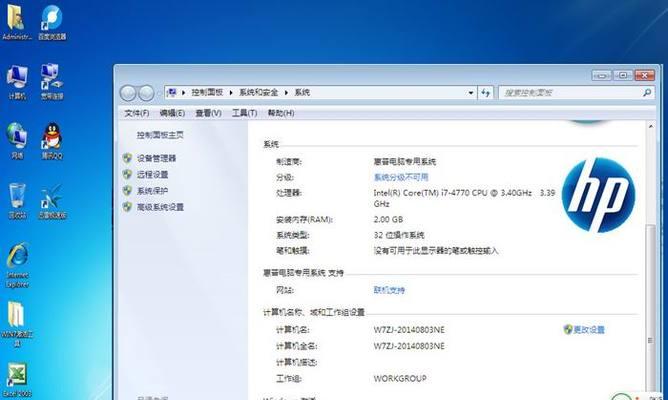The height and width of the screenshot is (400, 668).
Task: Open 远程设置 from the left pane
Action: coord(152,175)
